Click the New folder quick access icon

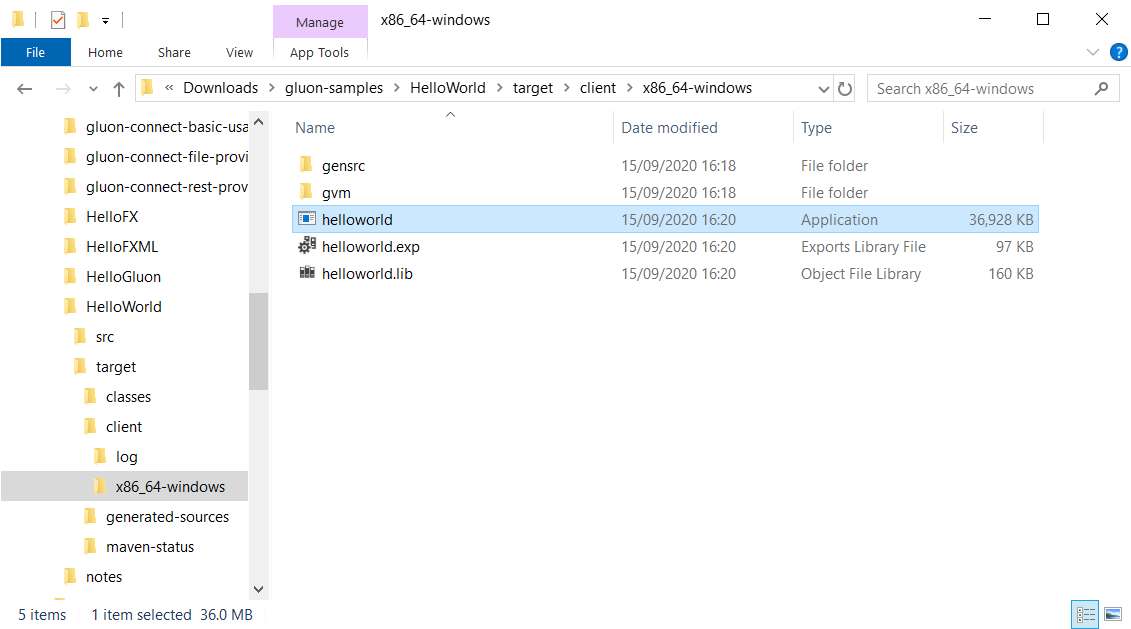tap(84, 19)
